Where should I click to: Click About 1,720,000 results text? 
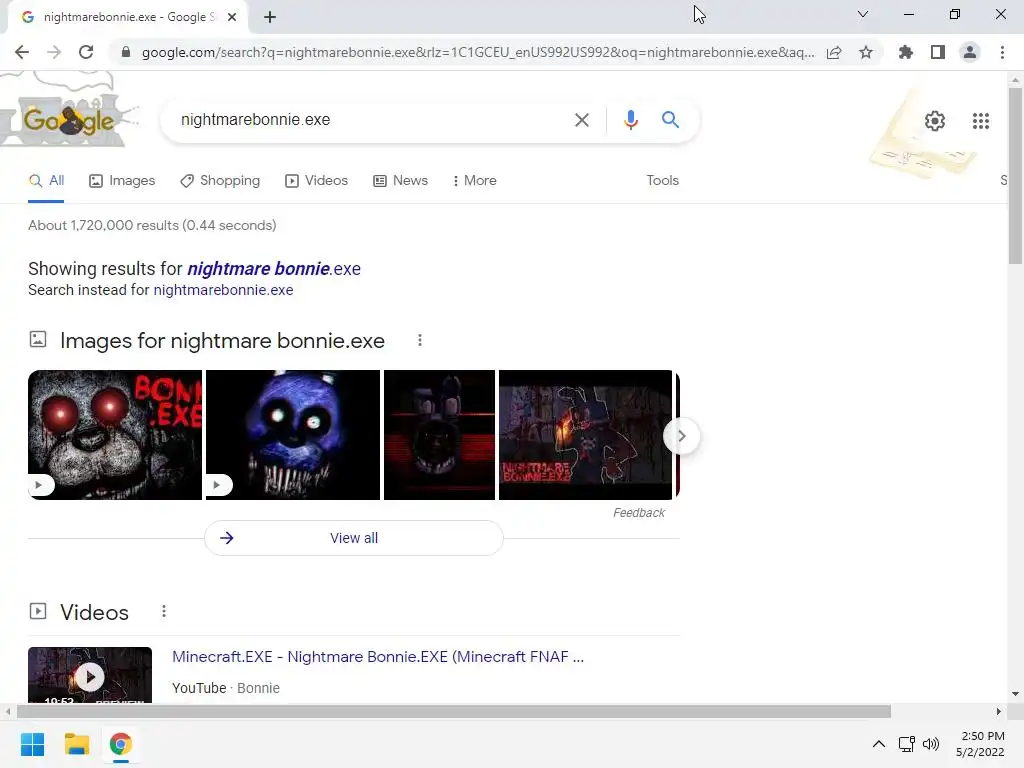coord(152,225)
